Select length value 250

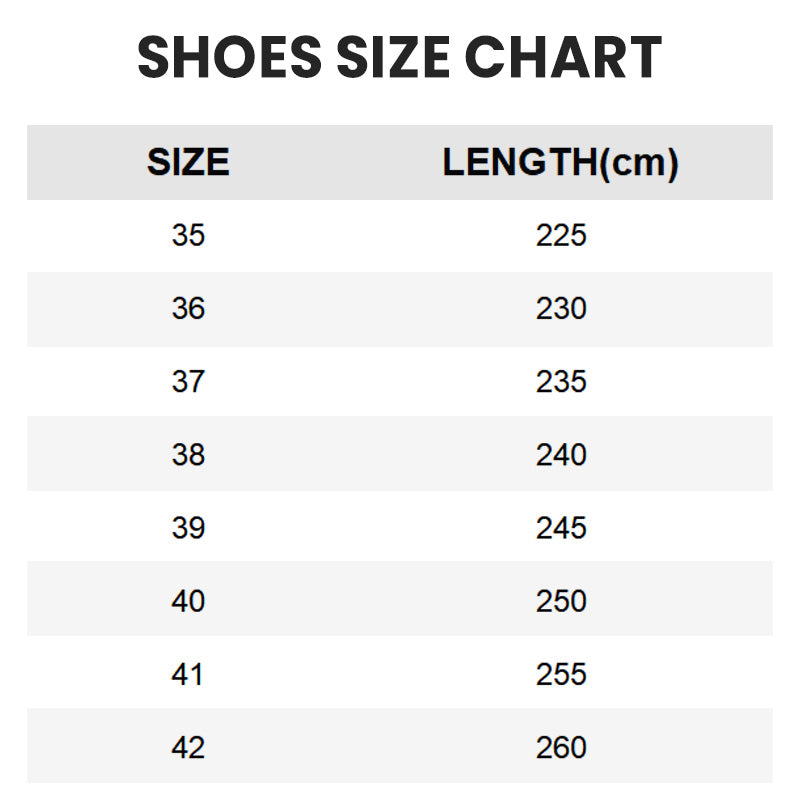560,601
